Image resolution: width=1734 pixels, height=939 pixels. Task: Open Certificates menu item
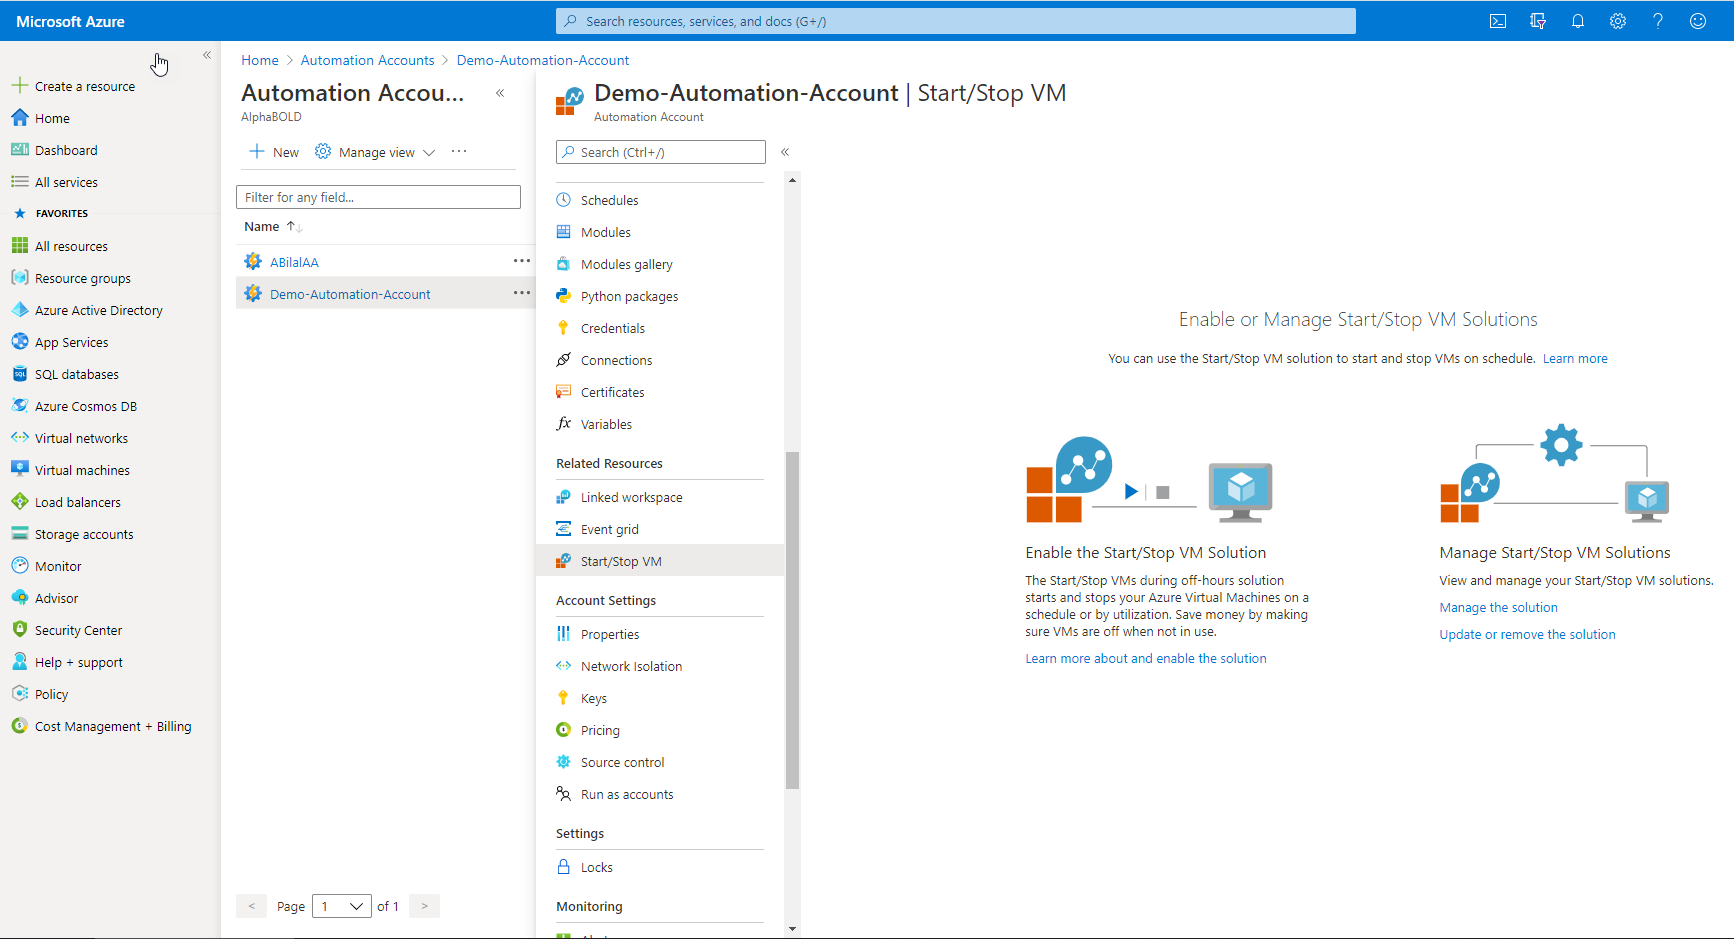612,392
